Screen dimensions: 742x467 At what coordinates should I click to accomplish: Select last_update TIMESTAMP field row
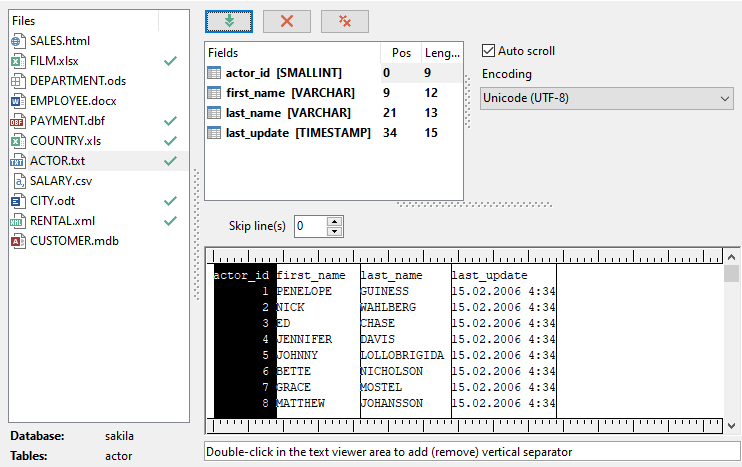[x=290, y=133]
